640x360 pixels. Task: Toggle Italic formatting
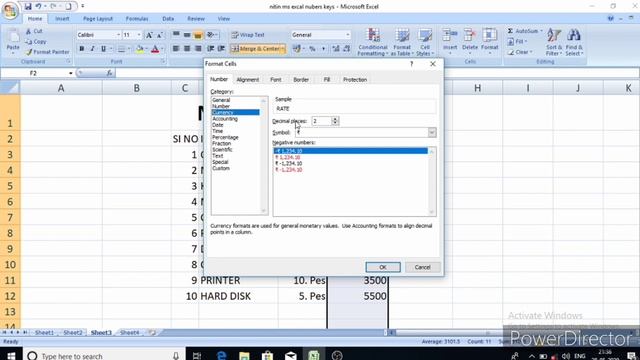(92, 49)
